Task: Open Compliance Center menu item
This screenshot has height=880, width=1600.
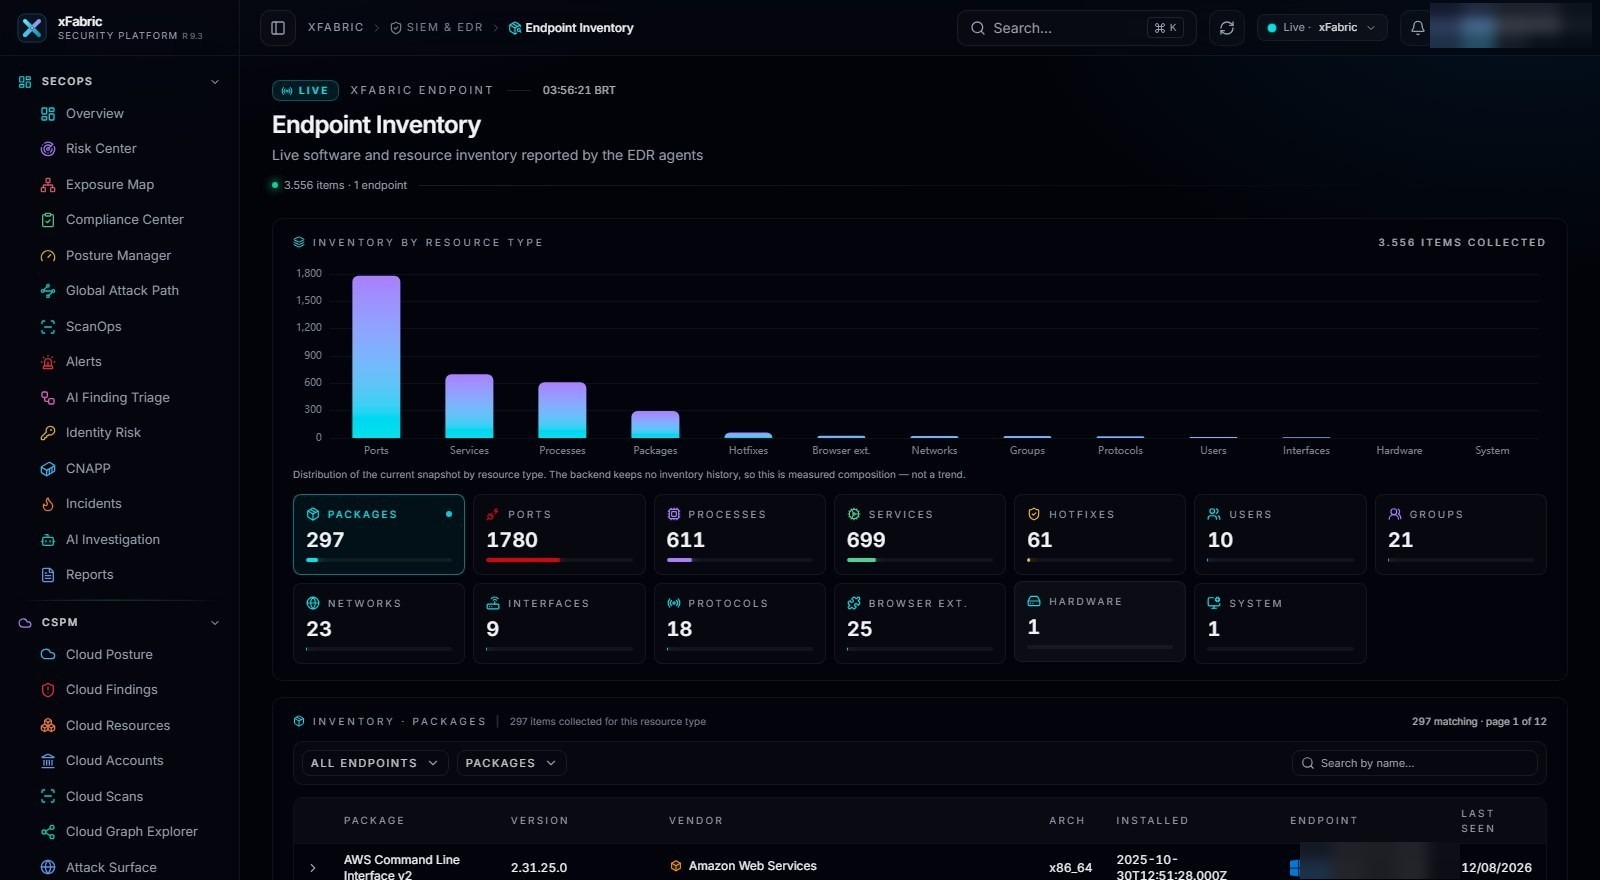Action: point(125,220)
